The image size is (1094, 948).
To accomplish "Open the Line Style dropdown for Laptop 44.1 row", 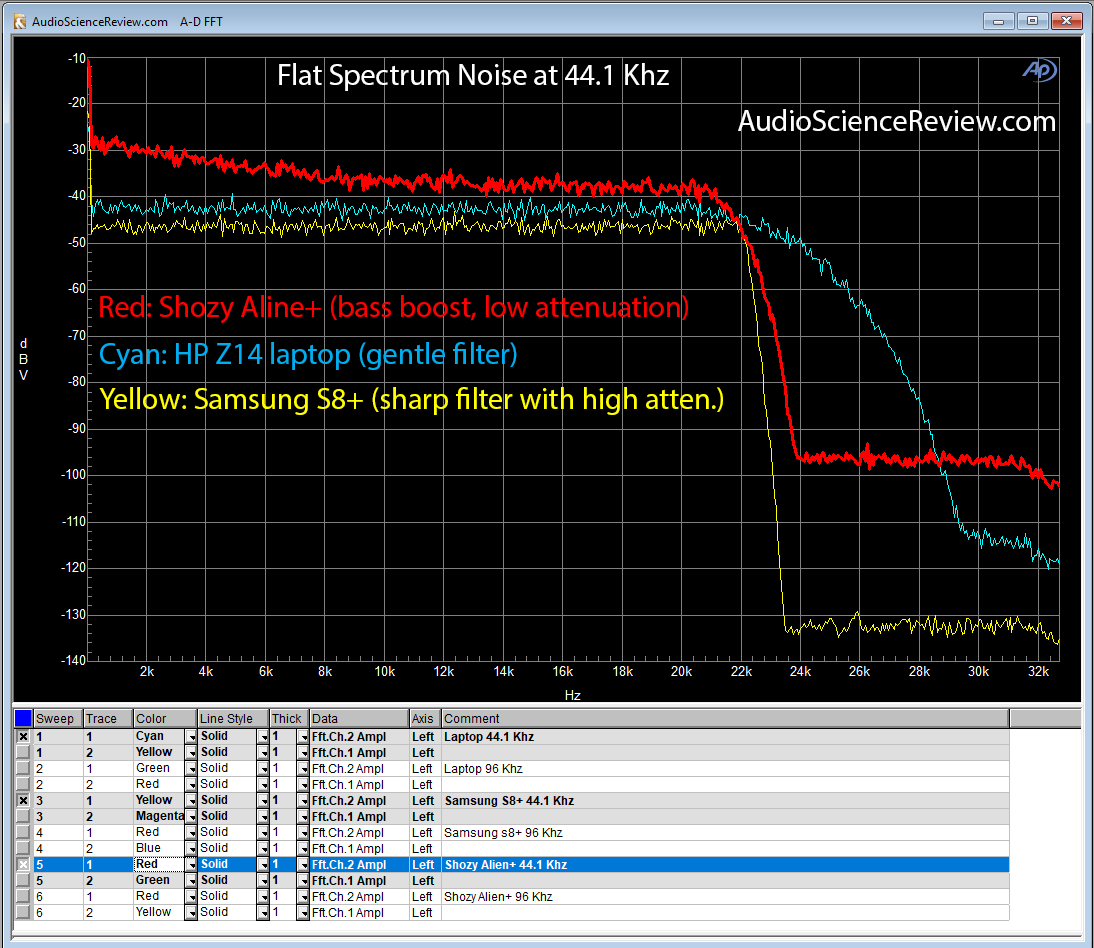I will tap(262, 737).
